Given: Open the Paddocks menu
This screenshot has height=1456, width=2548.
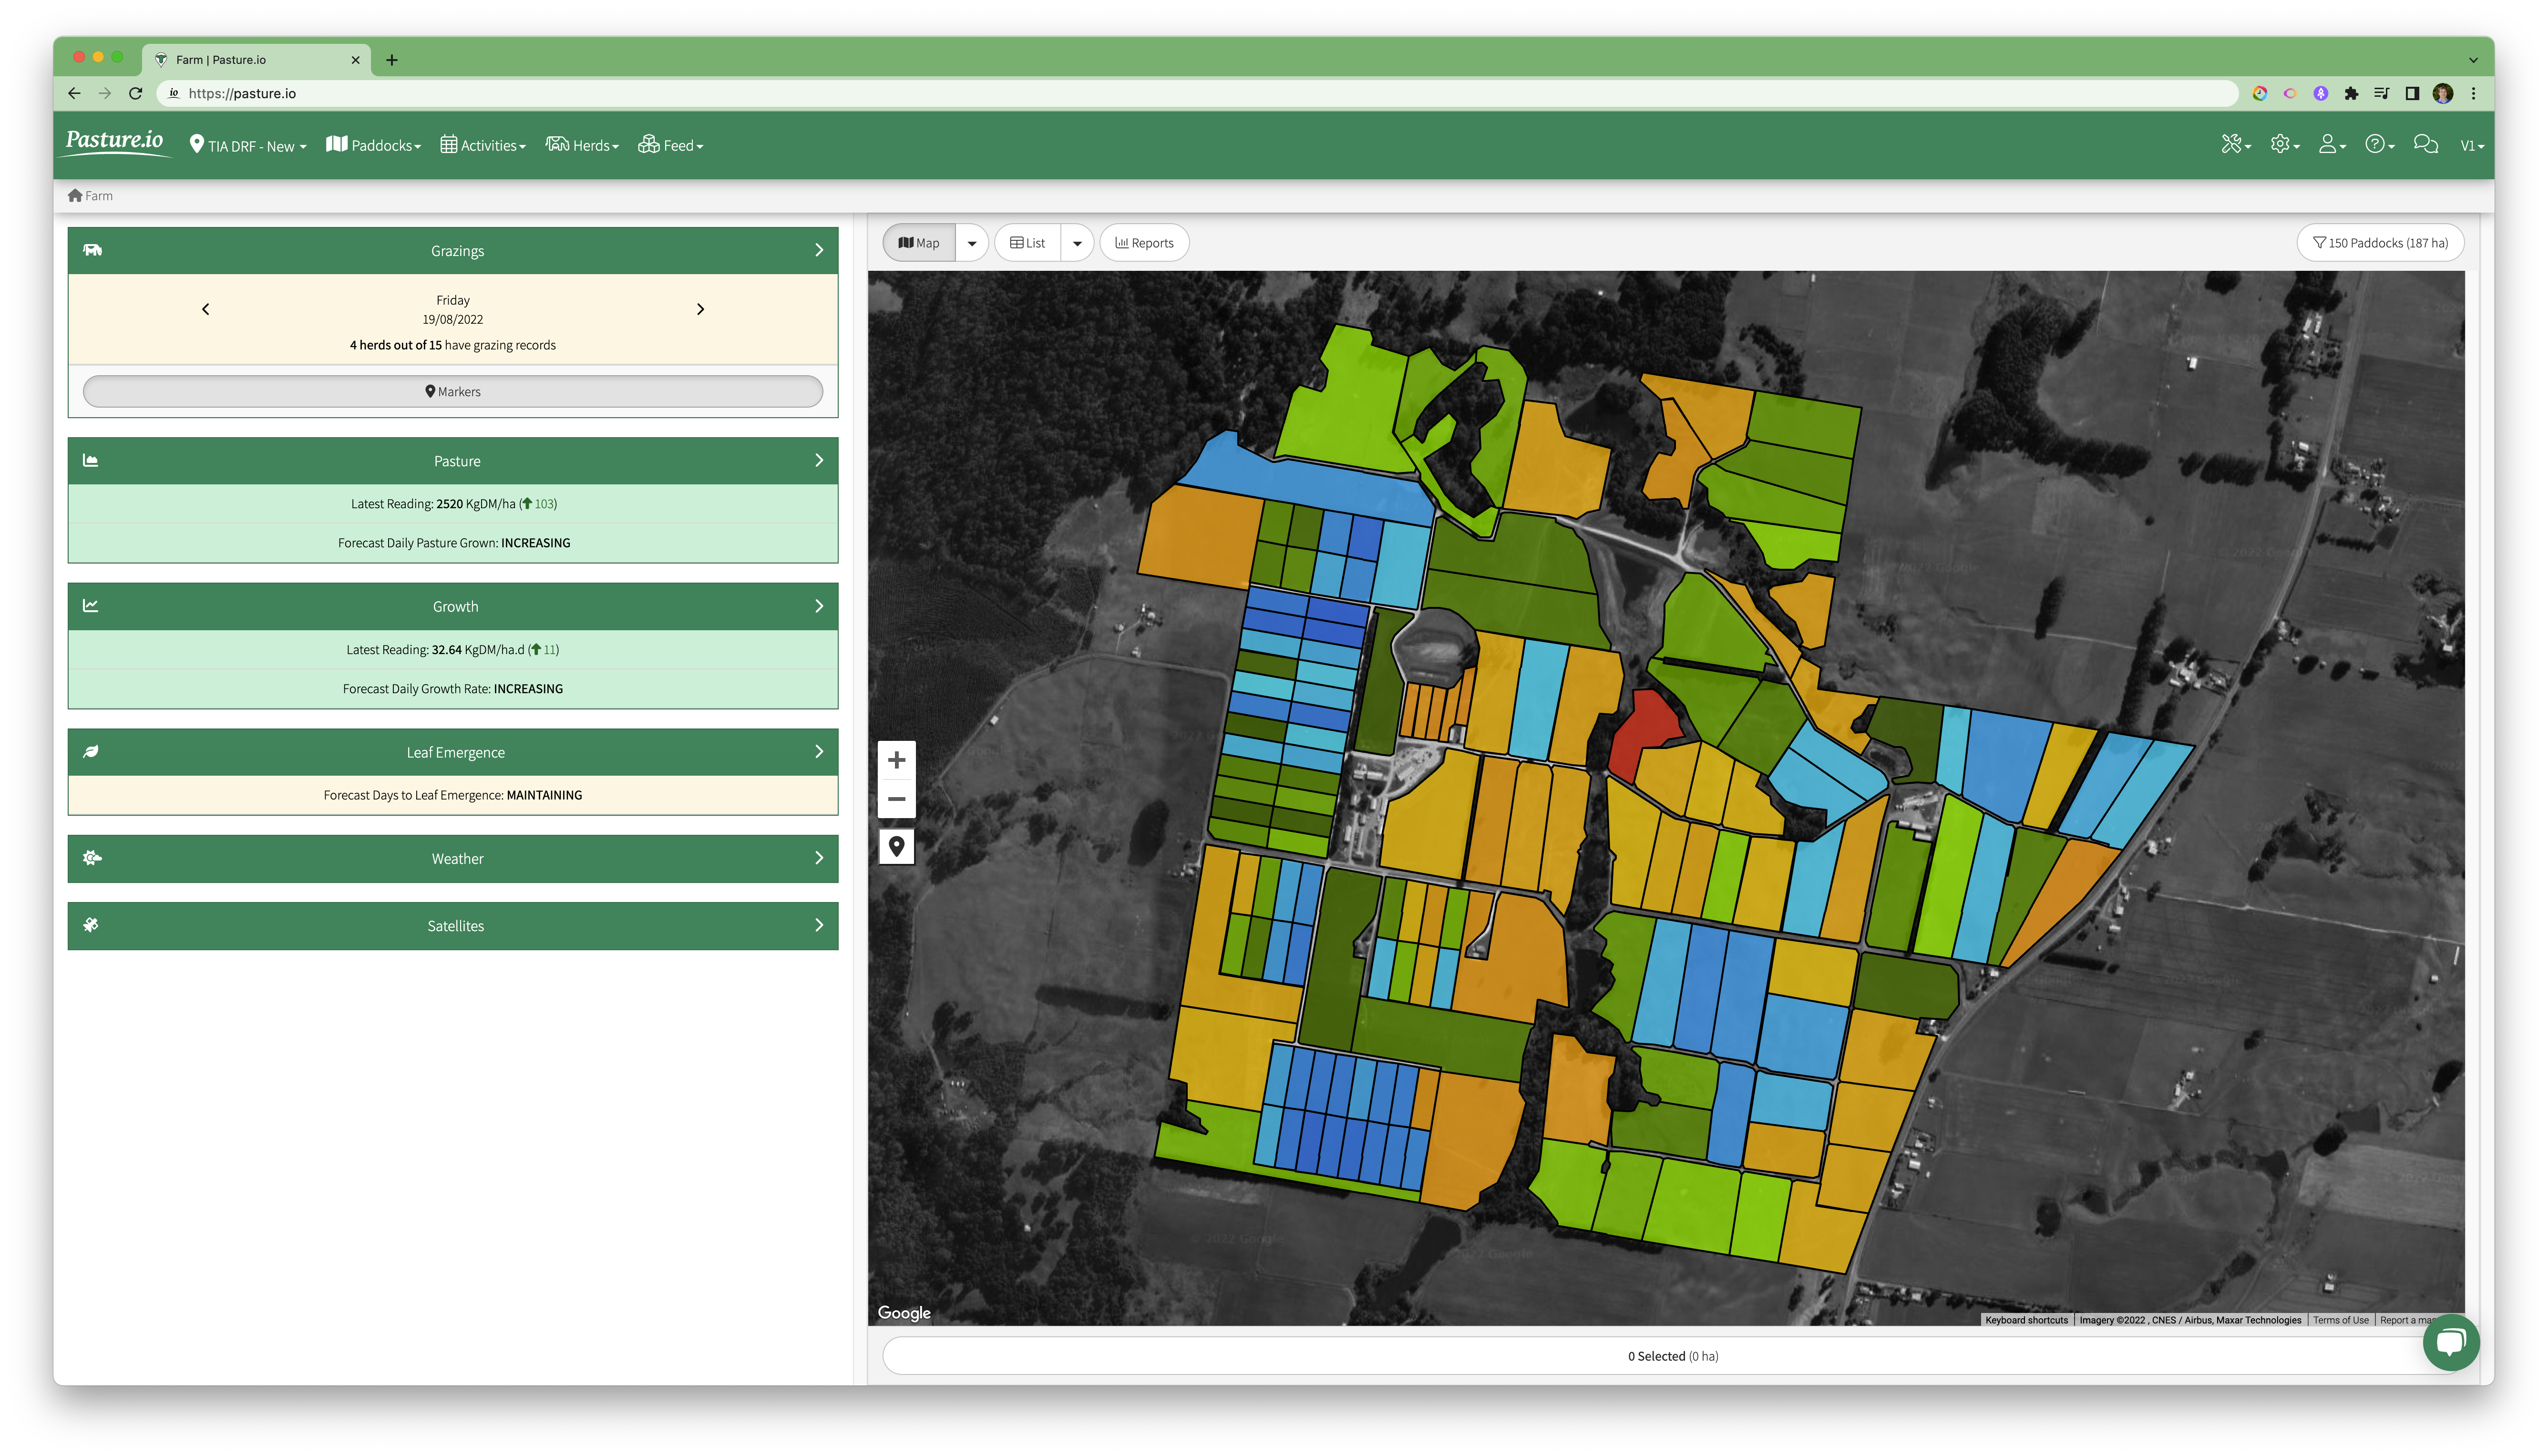Looking at the screenshot, I should click(x=374, y=146).
